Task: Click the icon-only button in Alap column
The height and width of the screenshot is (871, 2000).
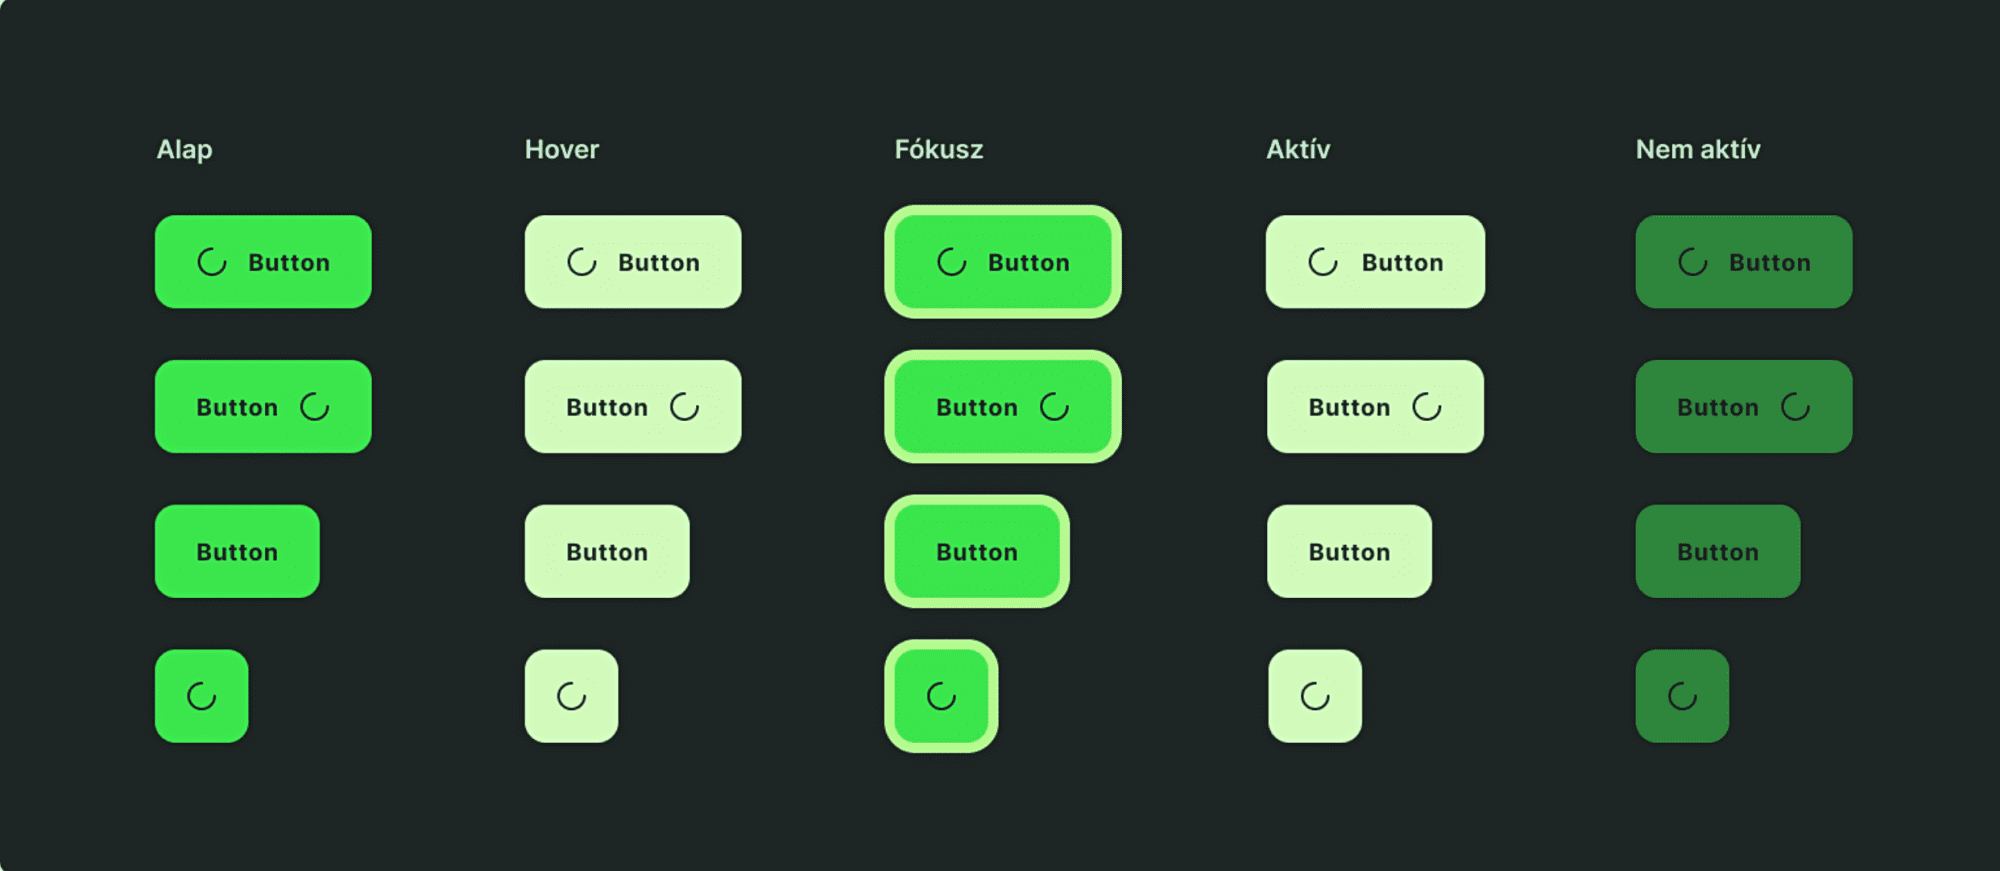Action: click(201, 696)
